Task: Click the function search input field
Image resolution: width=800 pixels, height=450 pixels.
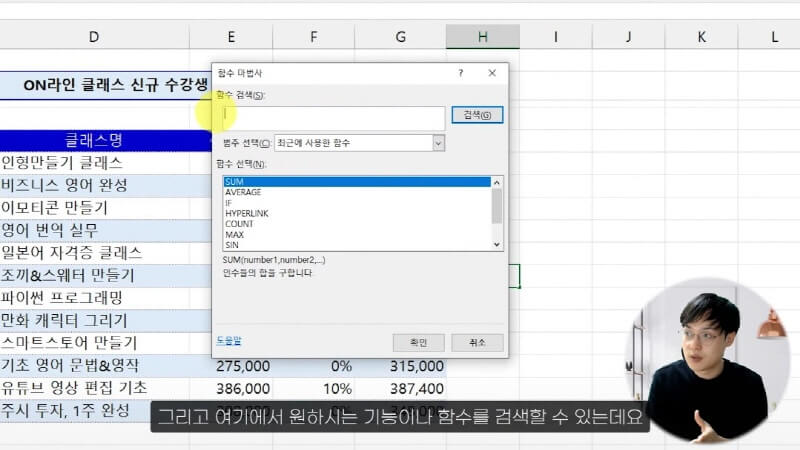Action: 334,118
